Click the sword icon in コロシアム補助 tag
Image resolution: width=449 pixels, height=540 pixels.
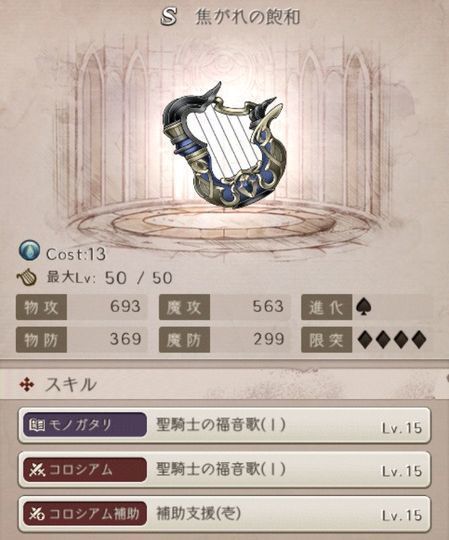37,513
